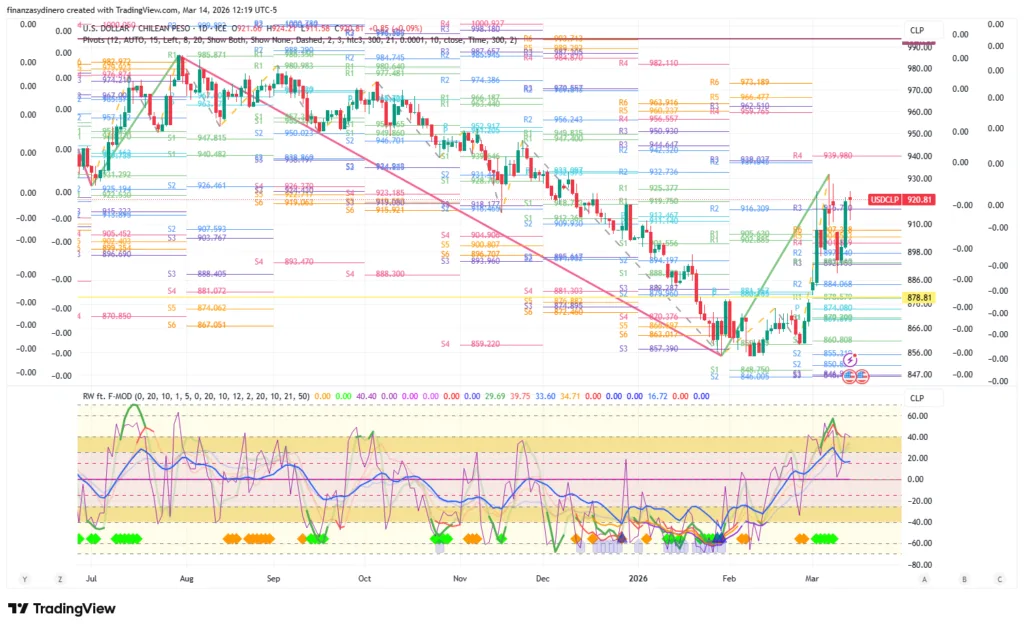This screenshot has width=1024, height=629.
Task: Click the A axis button in bottom right
Action: pos(925,579)
